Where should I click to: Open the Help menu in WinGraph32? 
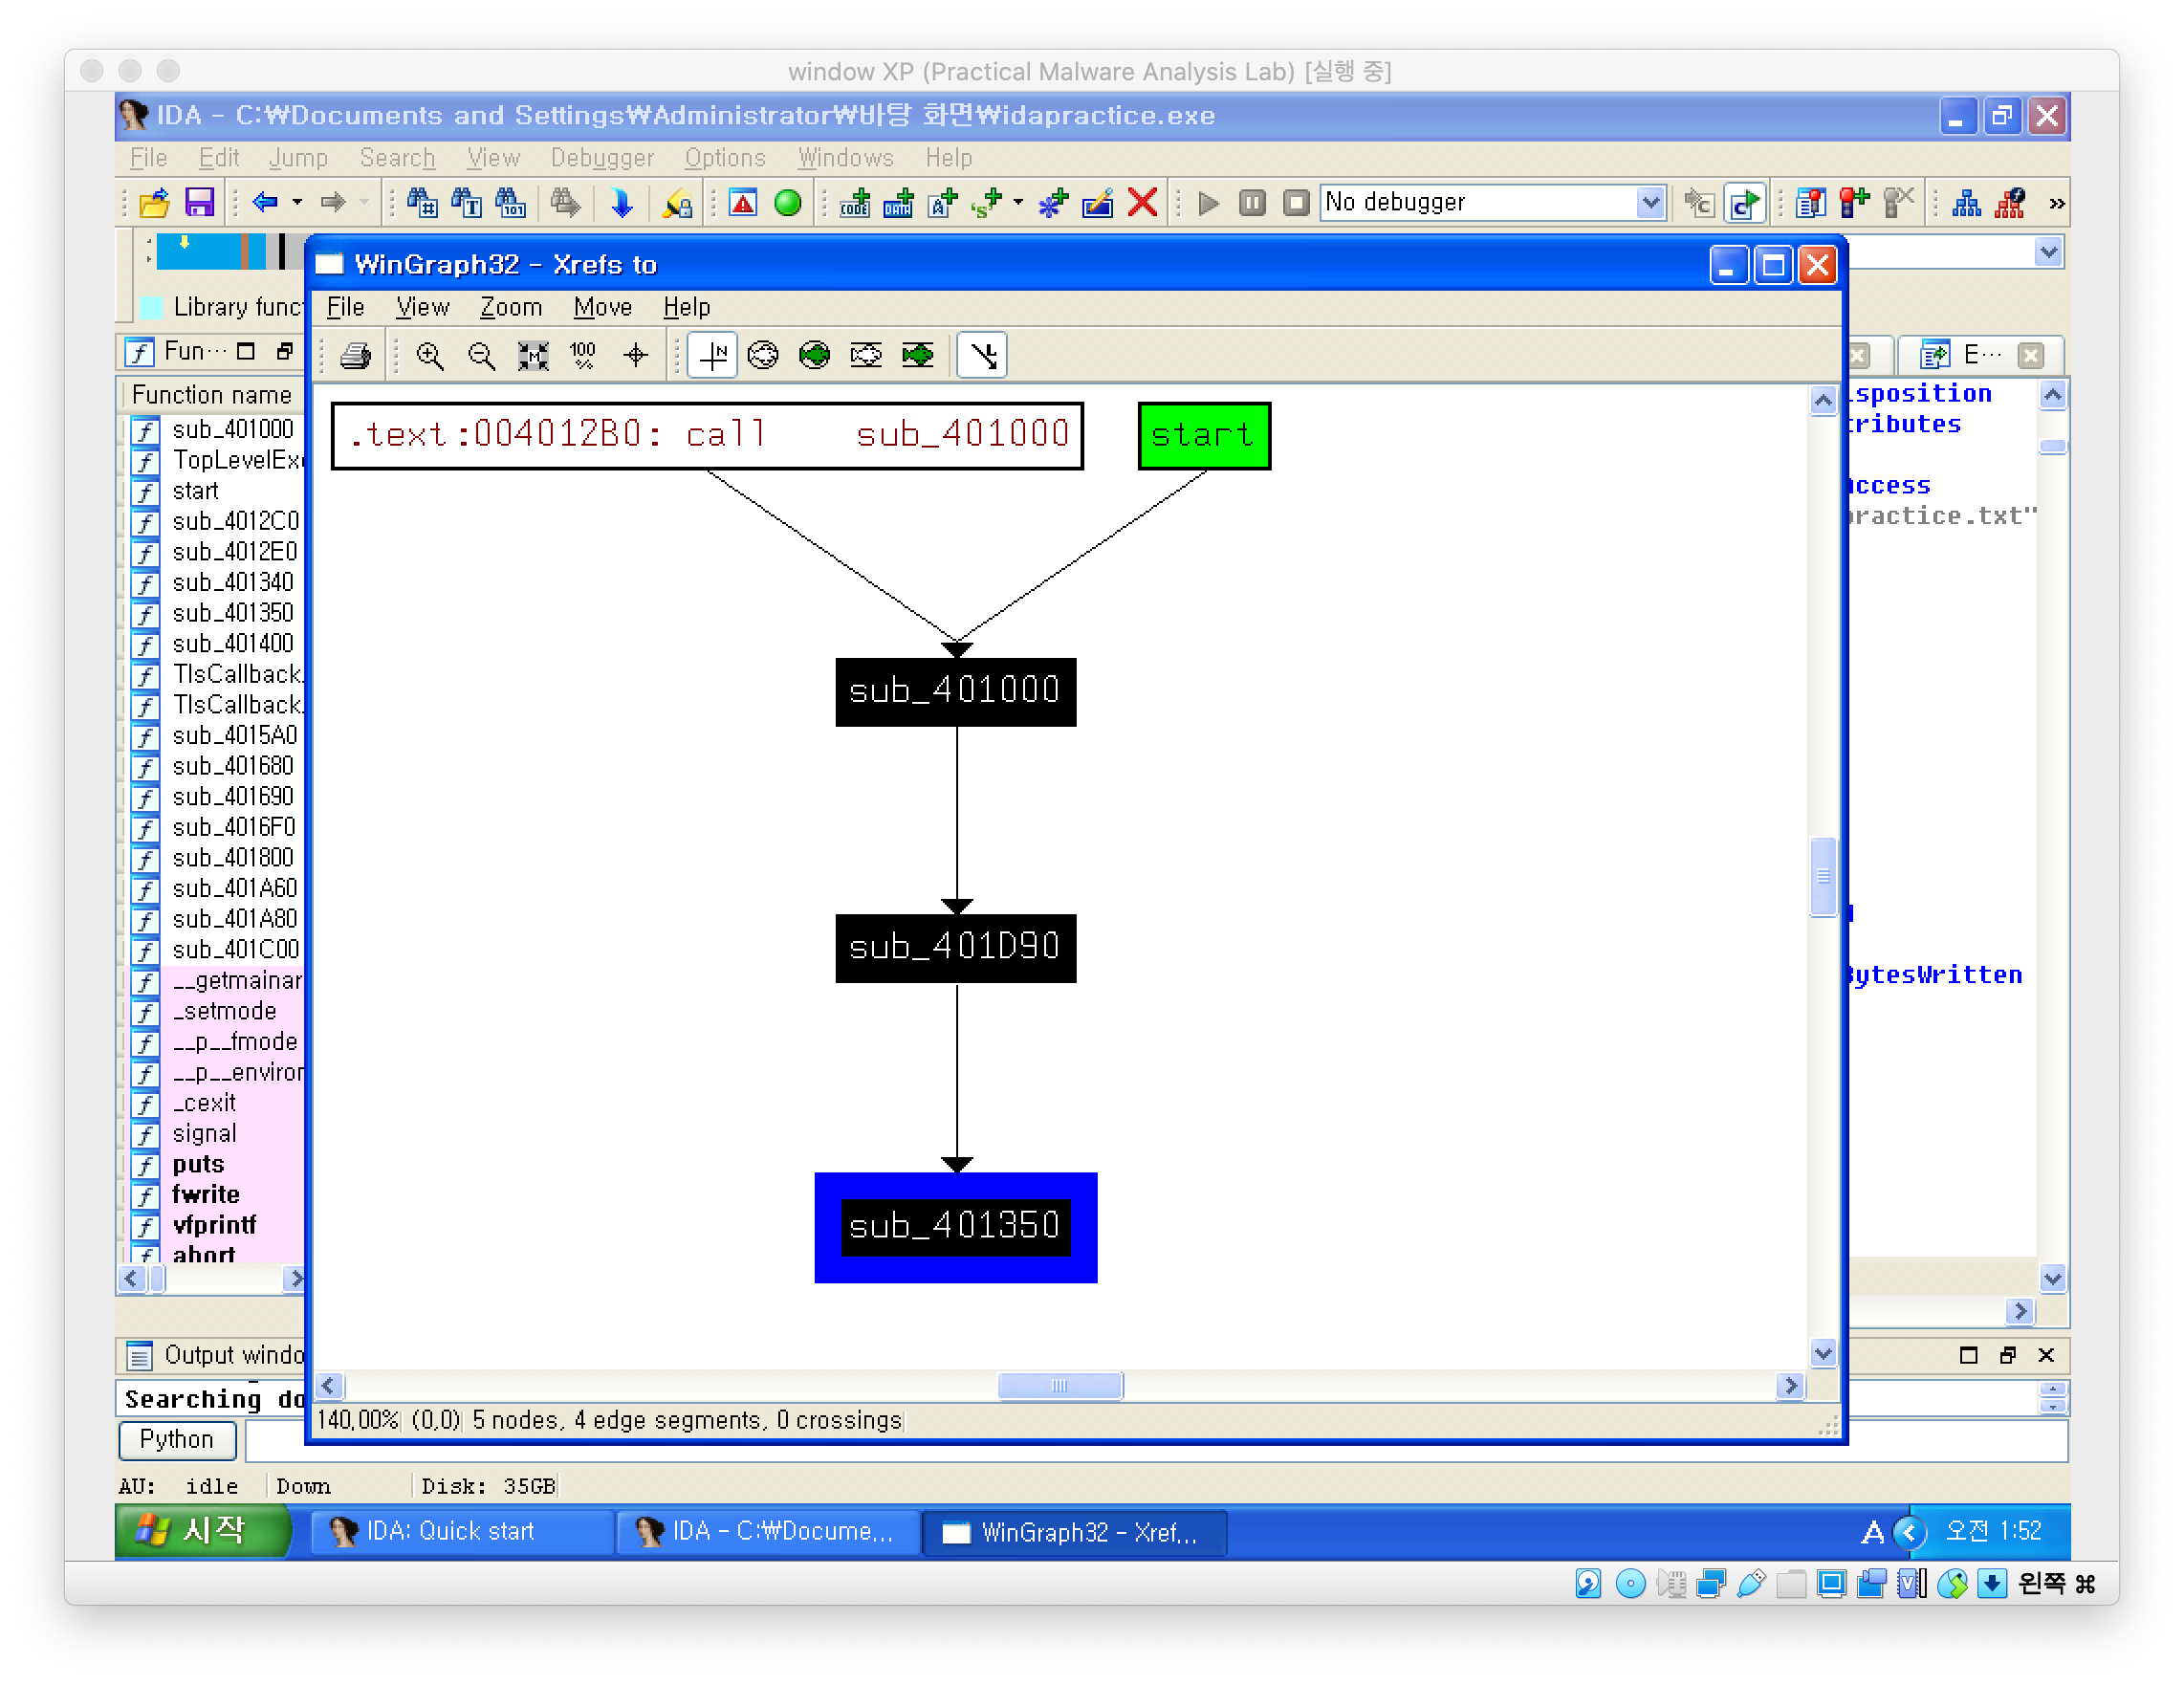(687, 307)
